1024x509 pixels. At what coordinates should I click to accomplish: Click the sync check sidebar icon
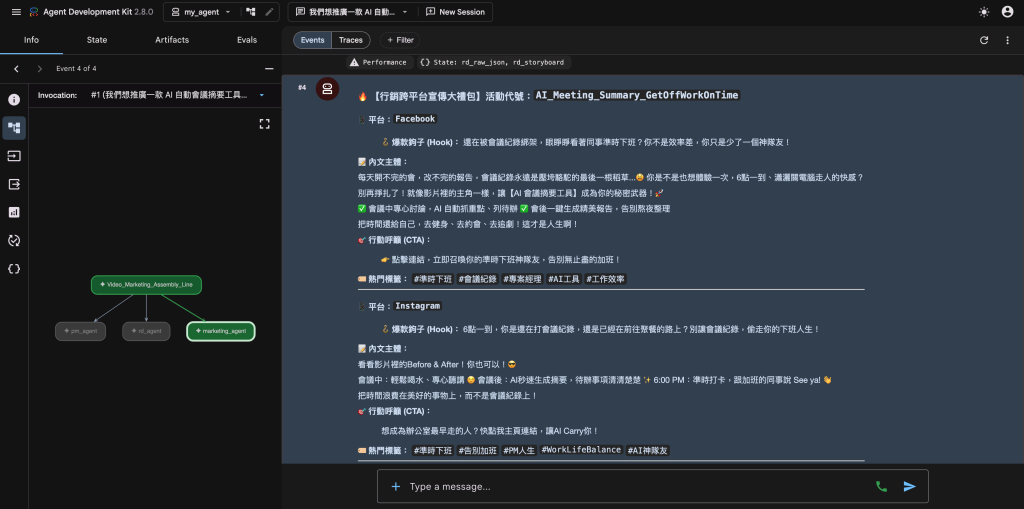[x=14, y=240]
